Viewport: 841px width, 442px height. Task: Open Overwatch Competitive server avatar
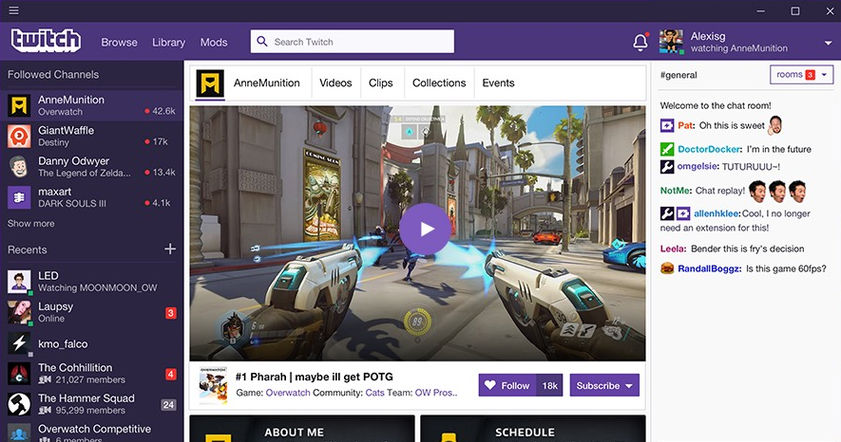(x=19, y=433)
